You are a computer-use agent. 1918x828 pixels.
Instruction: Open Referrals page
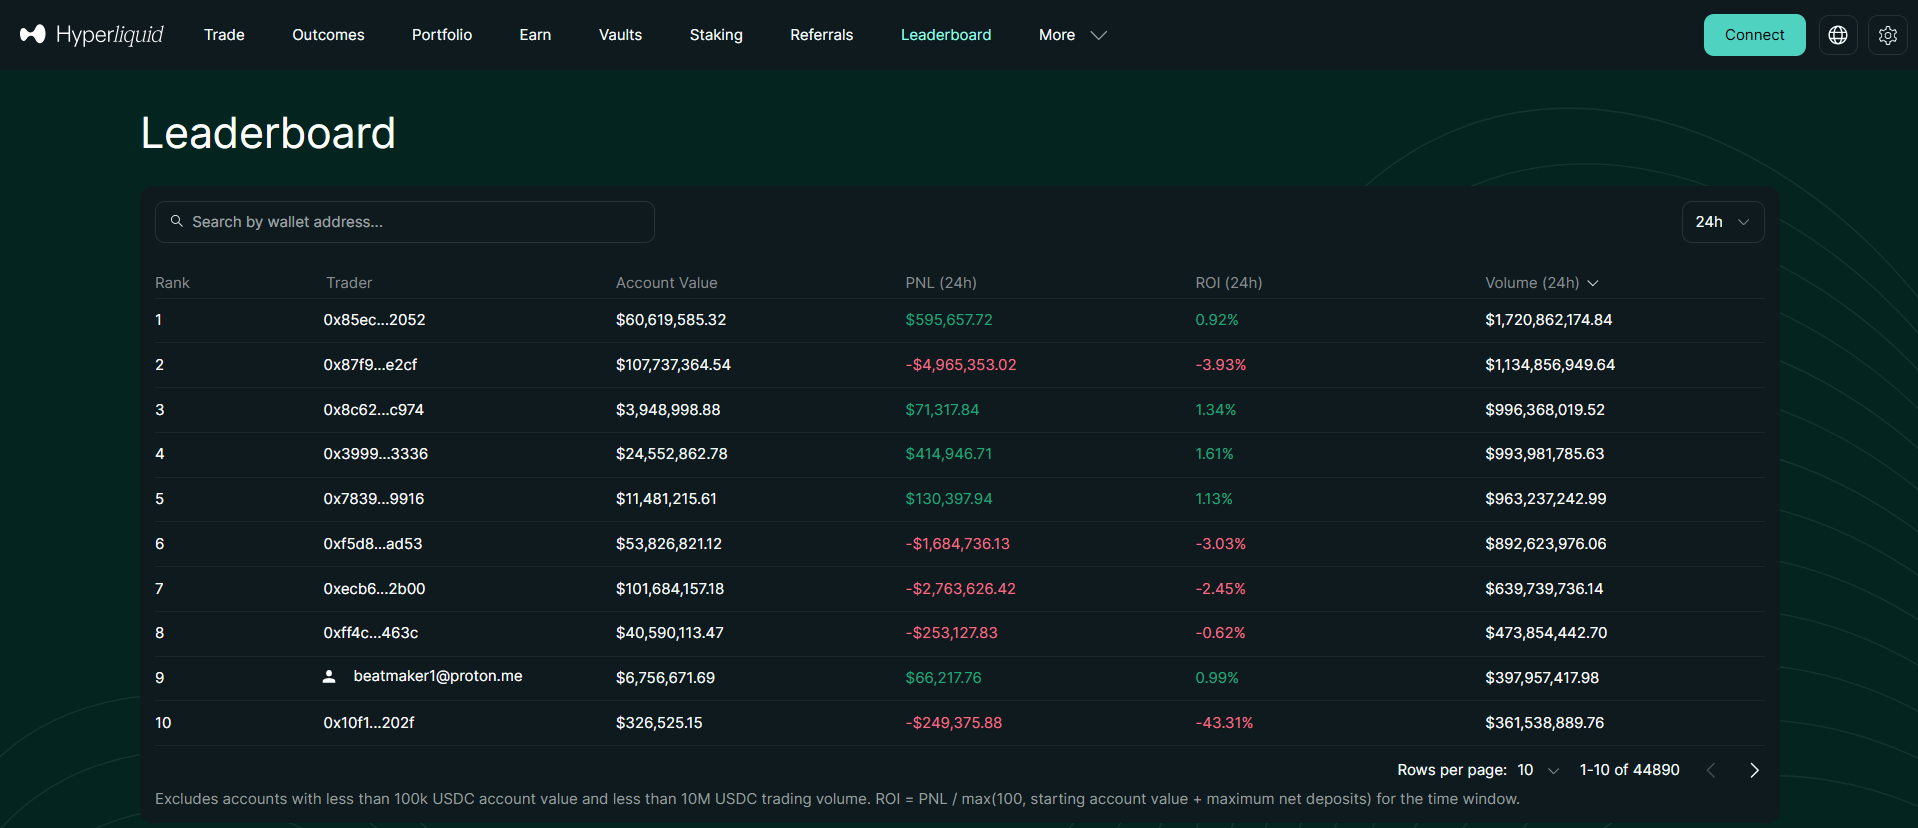pos(822,35)
